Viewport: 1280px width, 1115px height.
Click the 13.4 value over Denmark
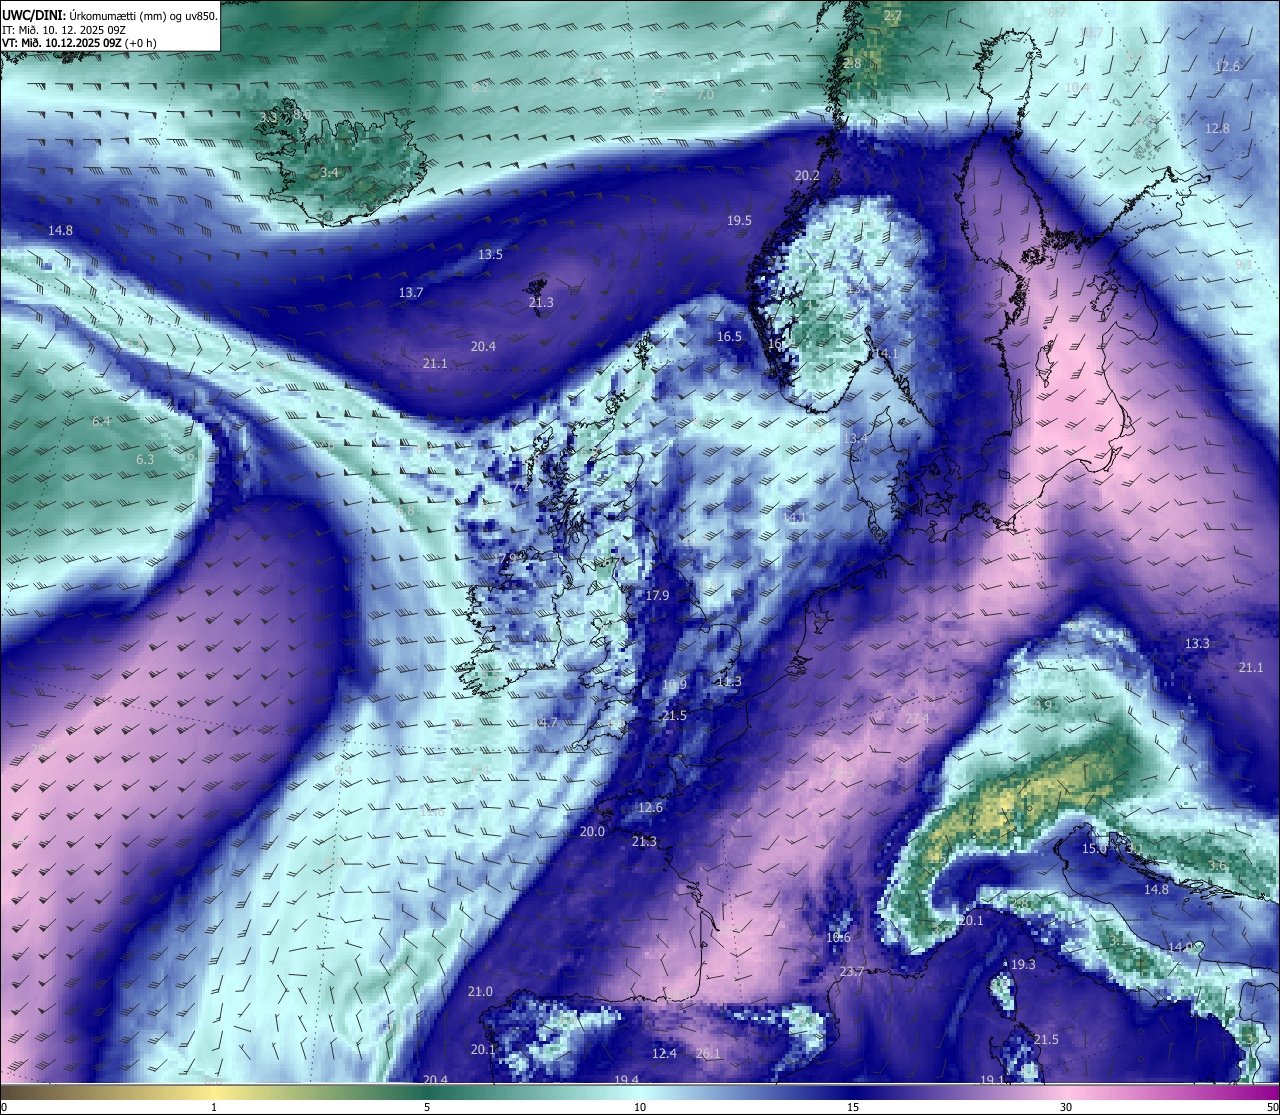coord(855,439)
